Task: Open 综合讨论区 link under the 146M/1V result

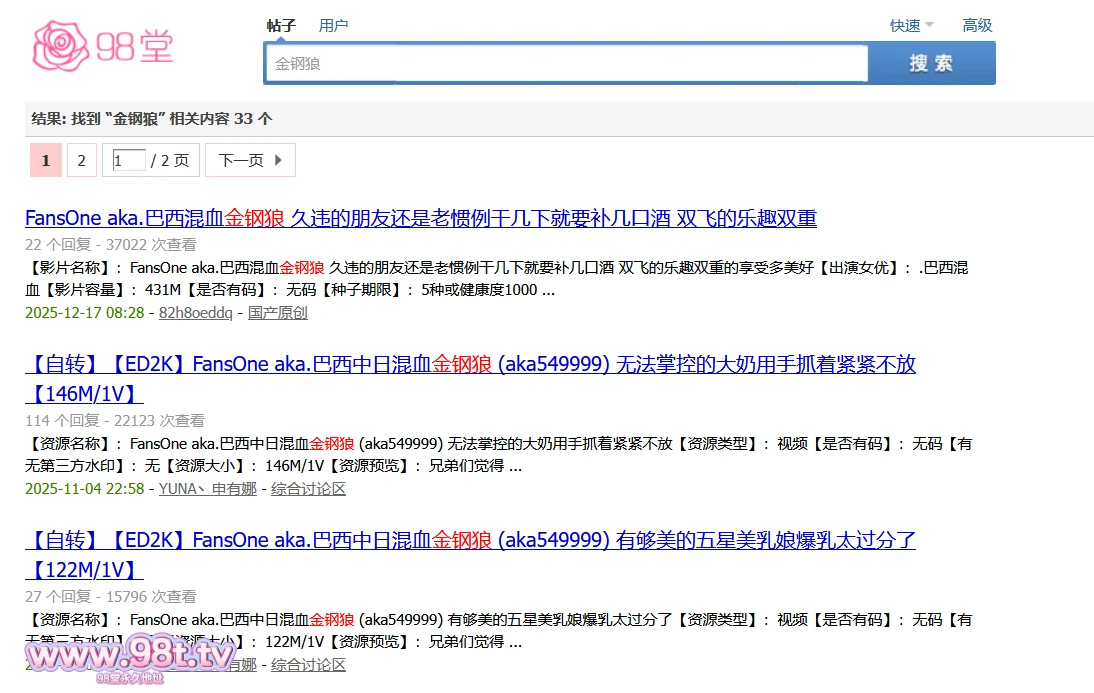Action: (x=308, y=489)
